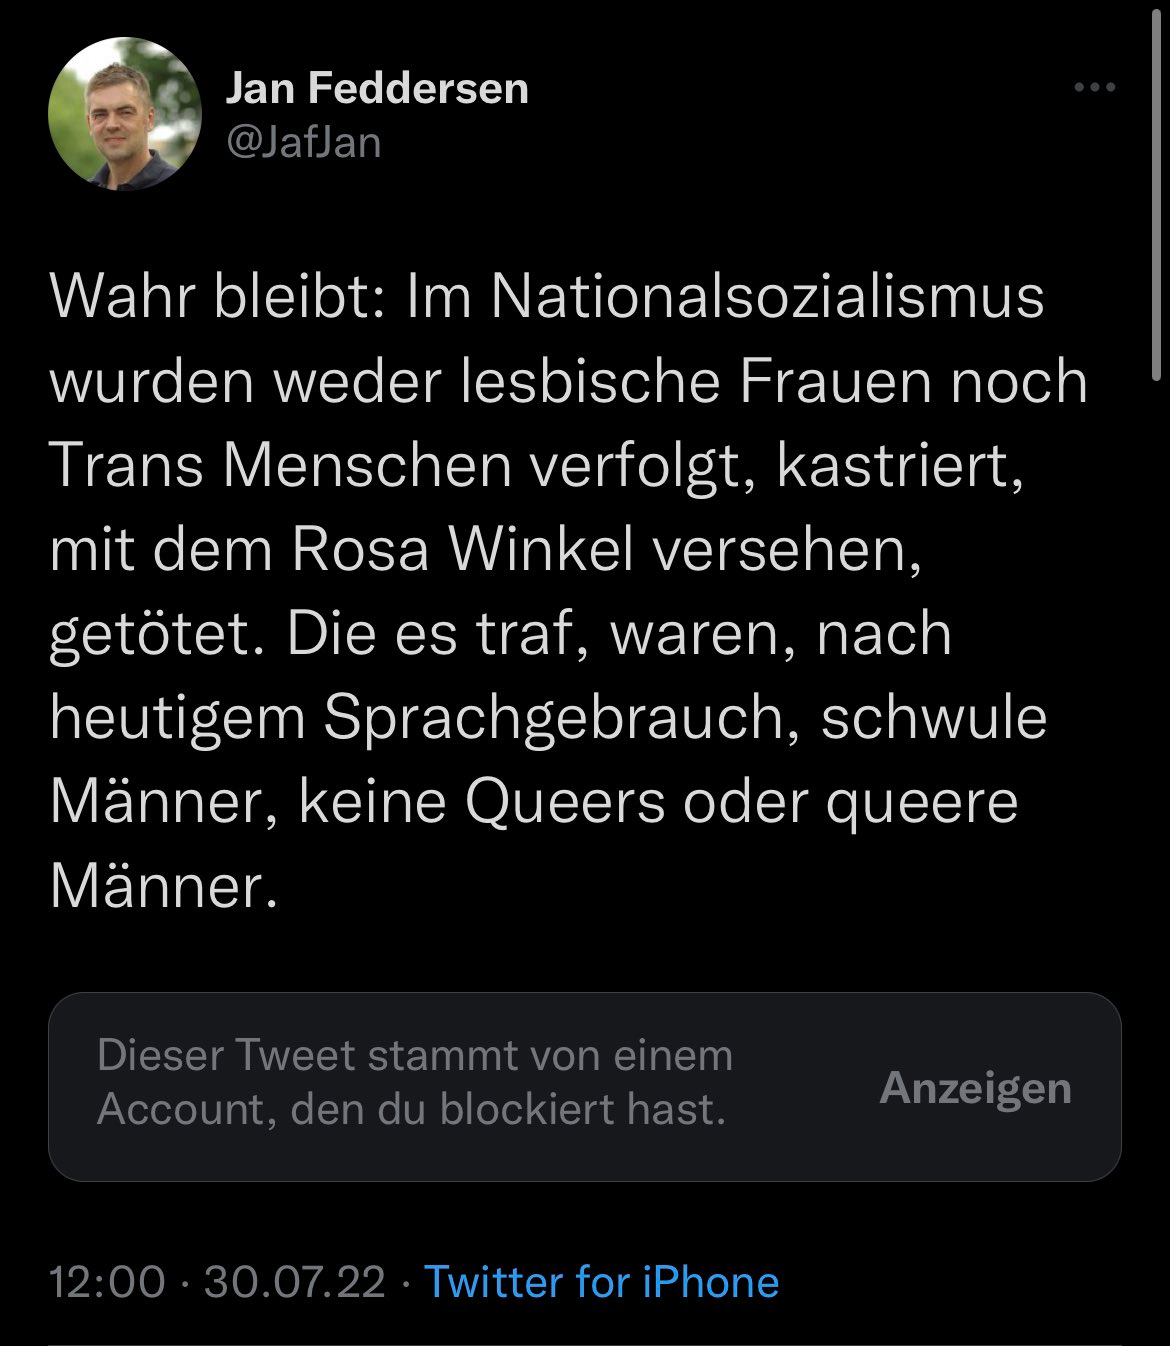Click the 30.07.22 date
Viewport: 1170px width, 1346px height.
(294, 1282)
